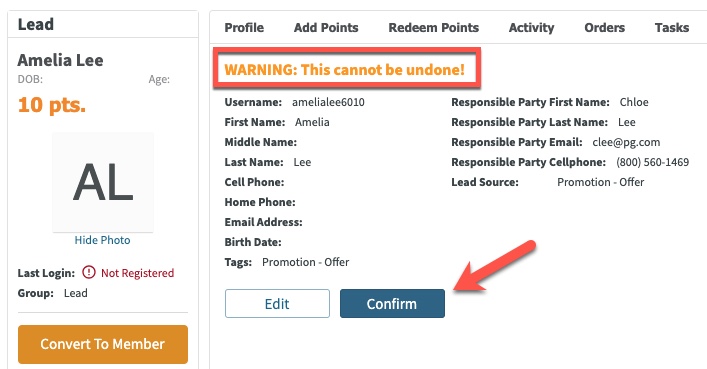Go to the Activity tab
Image resolution: width=707 pixels, height=369 pixels.
(x=532, y=28)
